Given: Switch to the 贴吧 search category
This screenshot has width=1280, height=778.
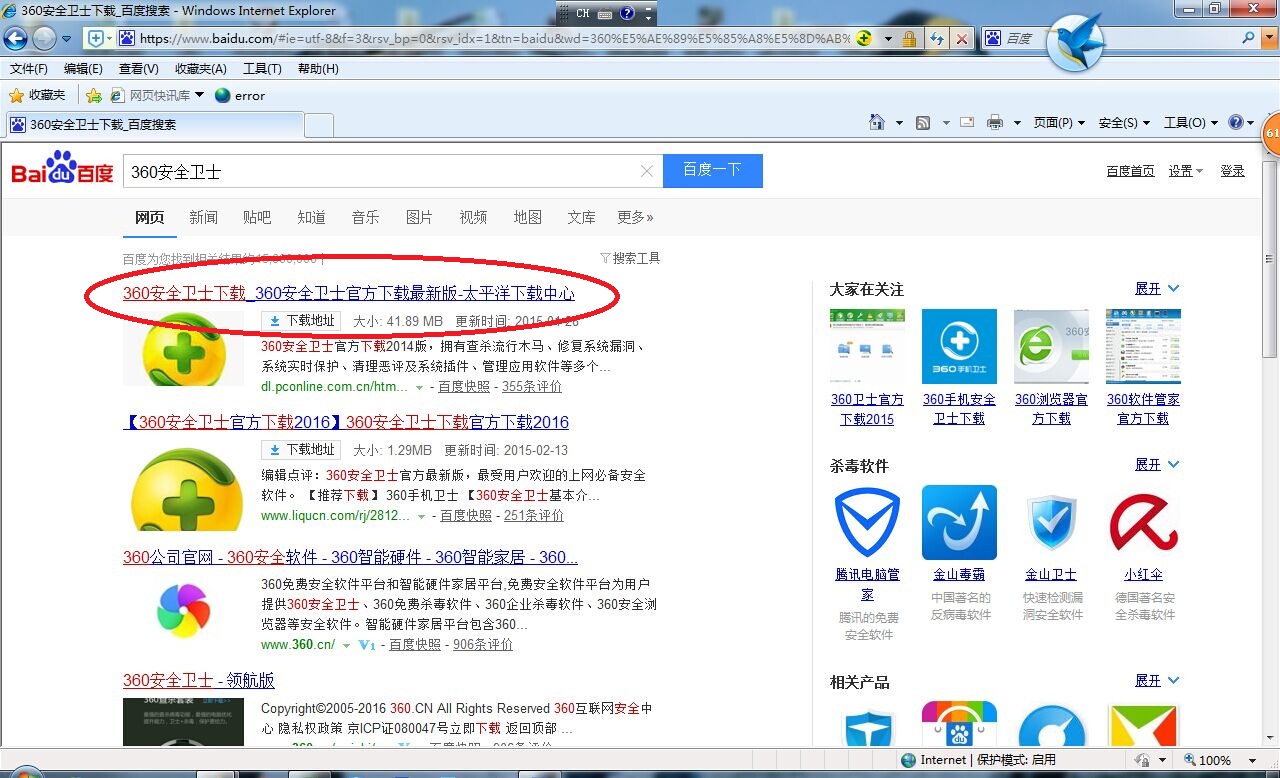Looking at the screenshot, I should (x=257, y=217).
